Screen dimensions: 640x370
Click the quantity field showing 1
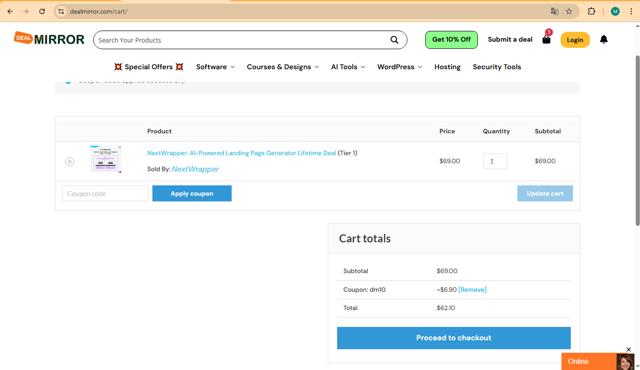(x=495, y=161)
